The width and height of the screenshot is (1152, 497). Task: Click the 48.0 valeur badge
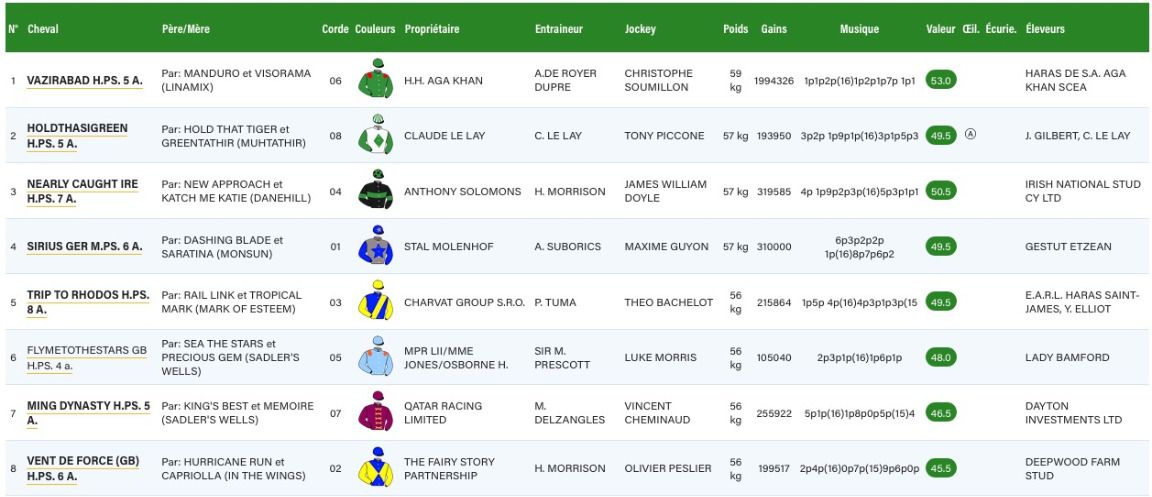[940, 357]
